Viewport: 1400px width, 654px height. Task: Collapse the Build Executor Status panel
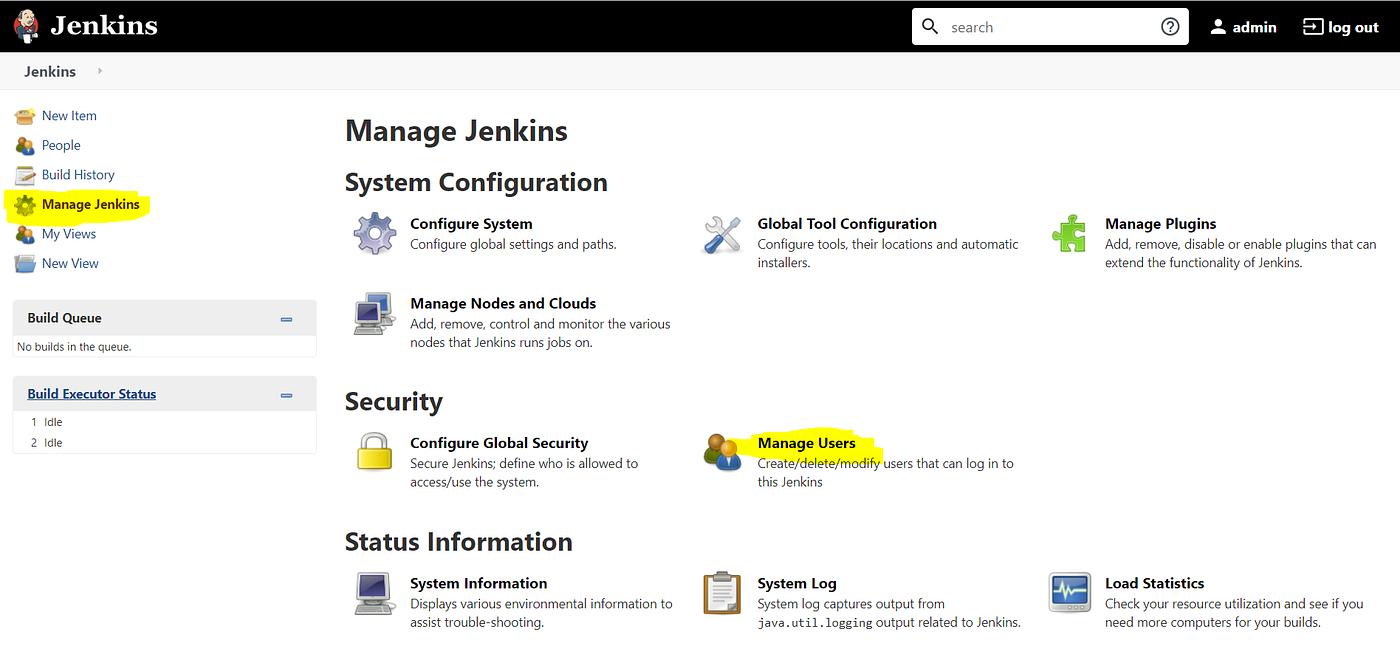click(287, 395)
